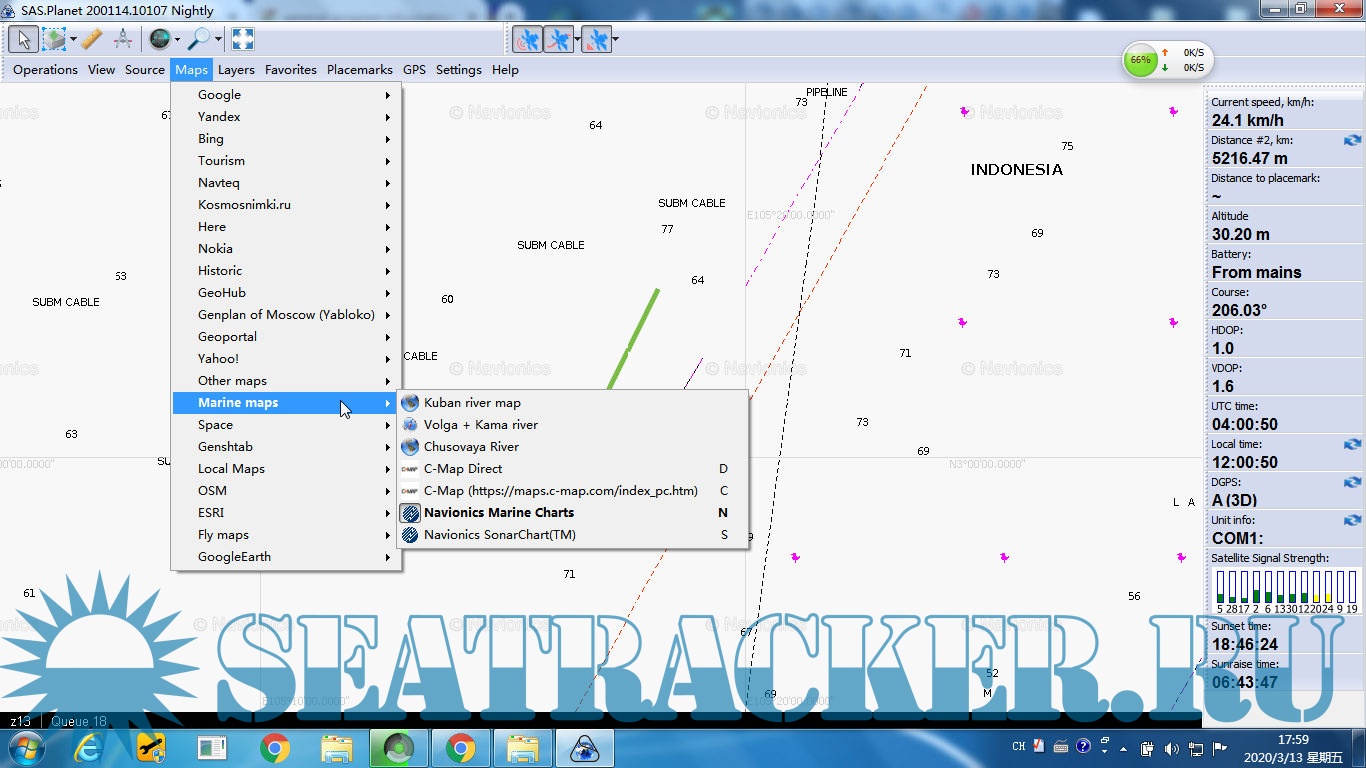Open the dropdown arrow beside the globe icon
This screenshot has height=768, width=1366.
point(177,41)
